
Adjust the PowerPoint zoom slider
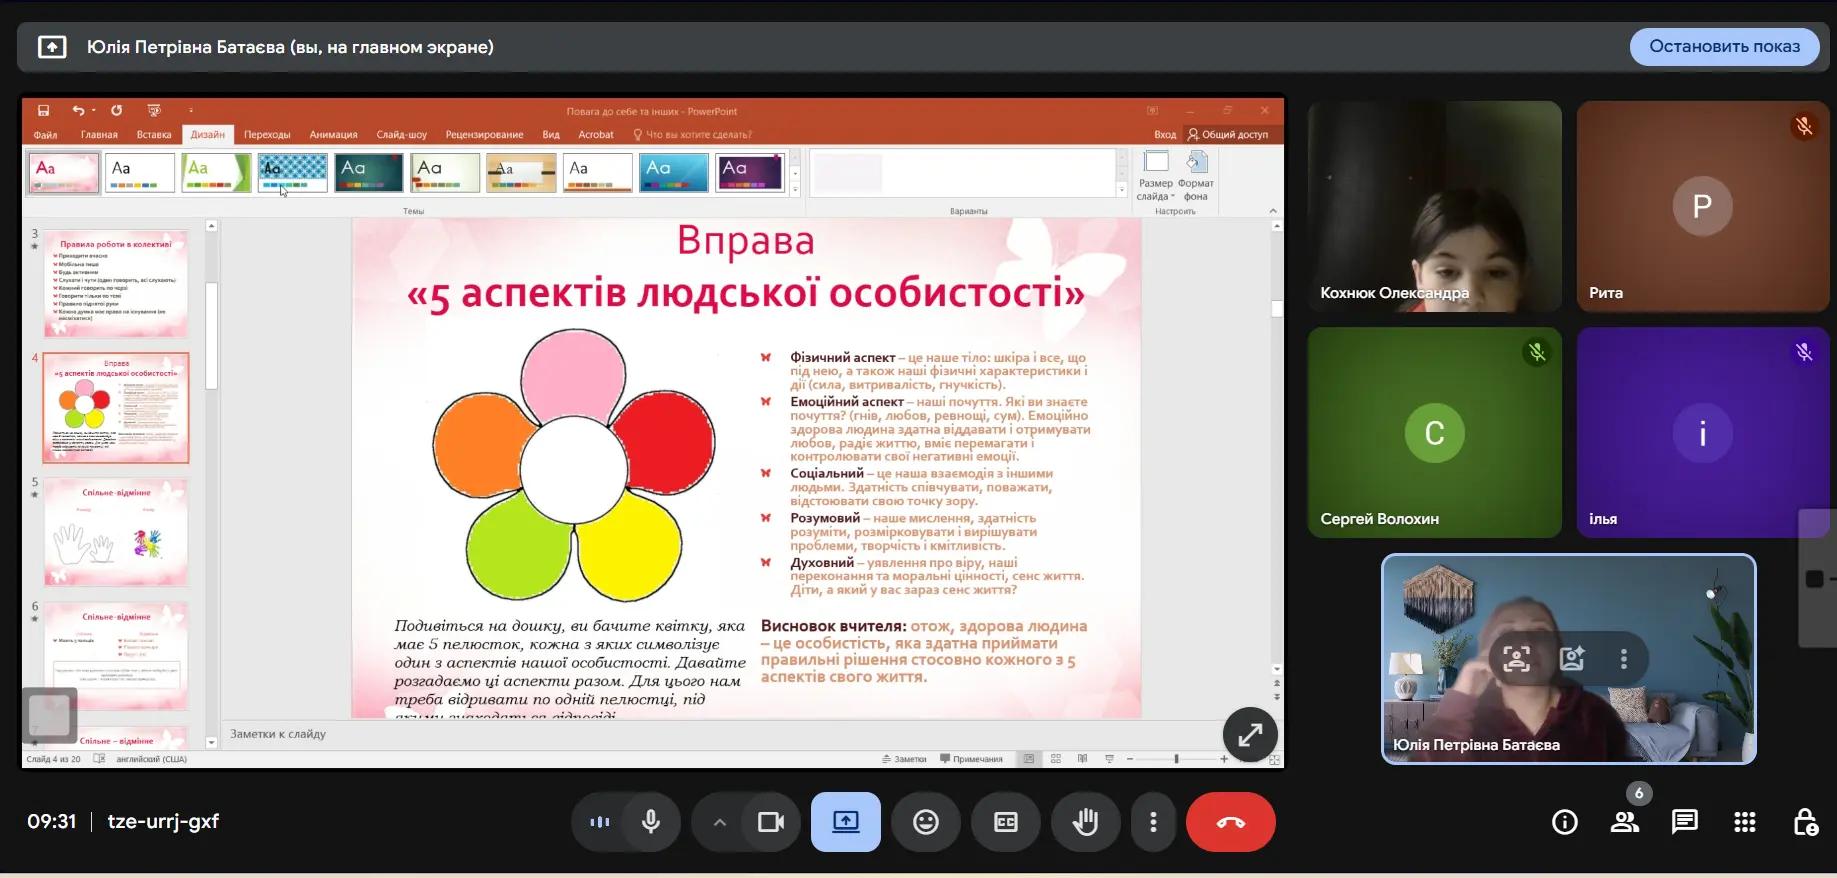click(1176, 759)
